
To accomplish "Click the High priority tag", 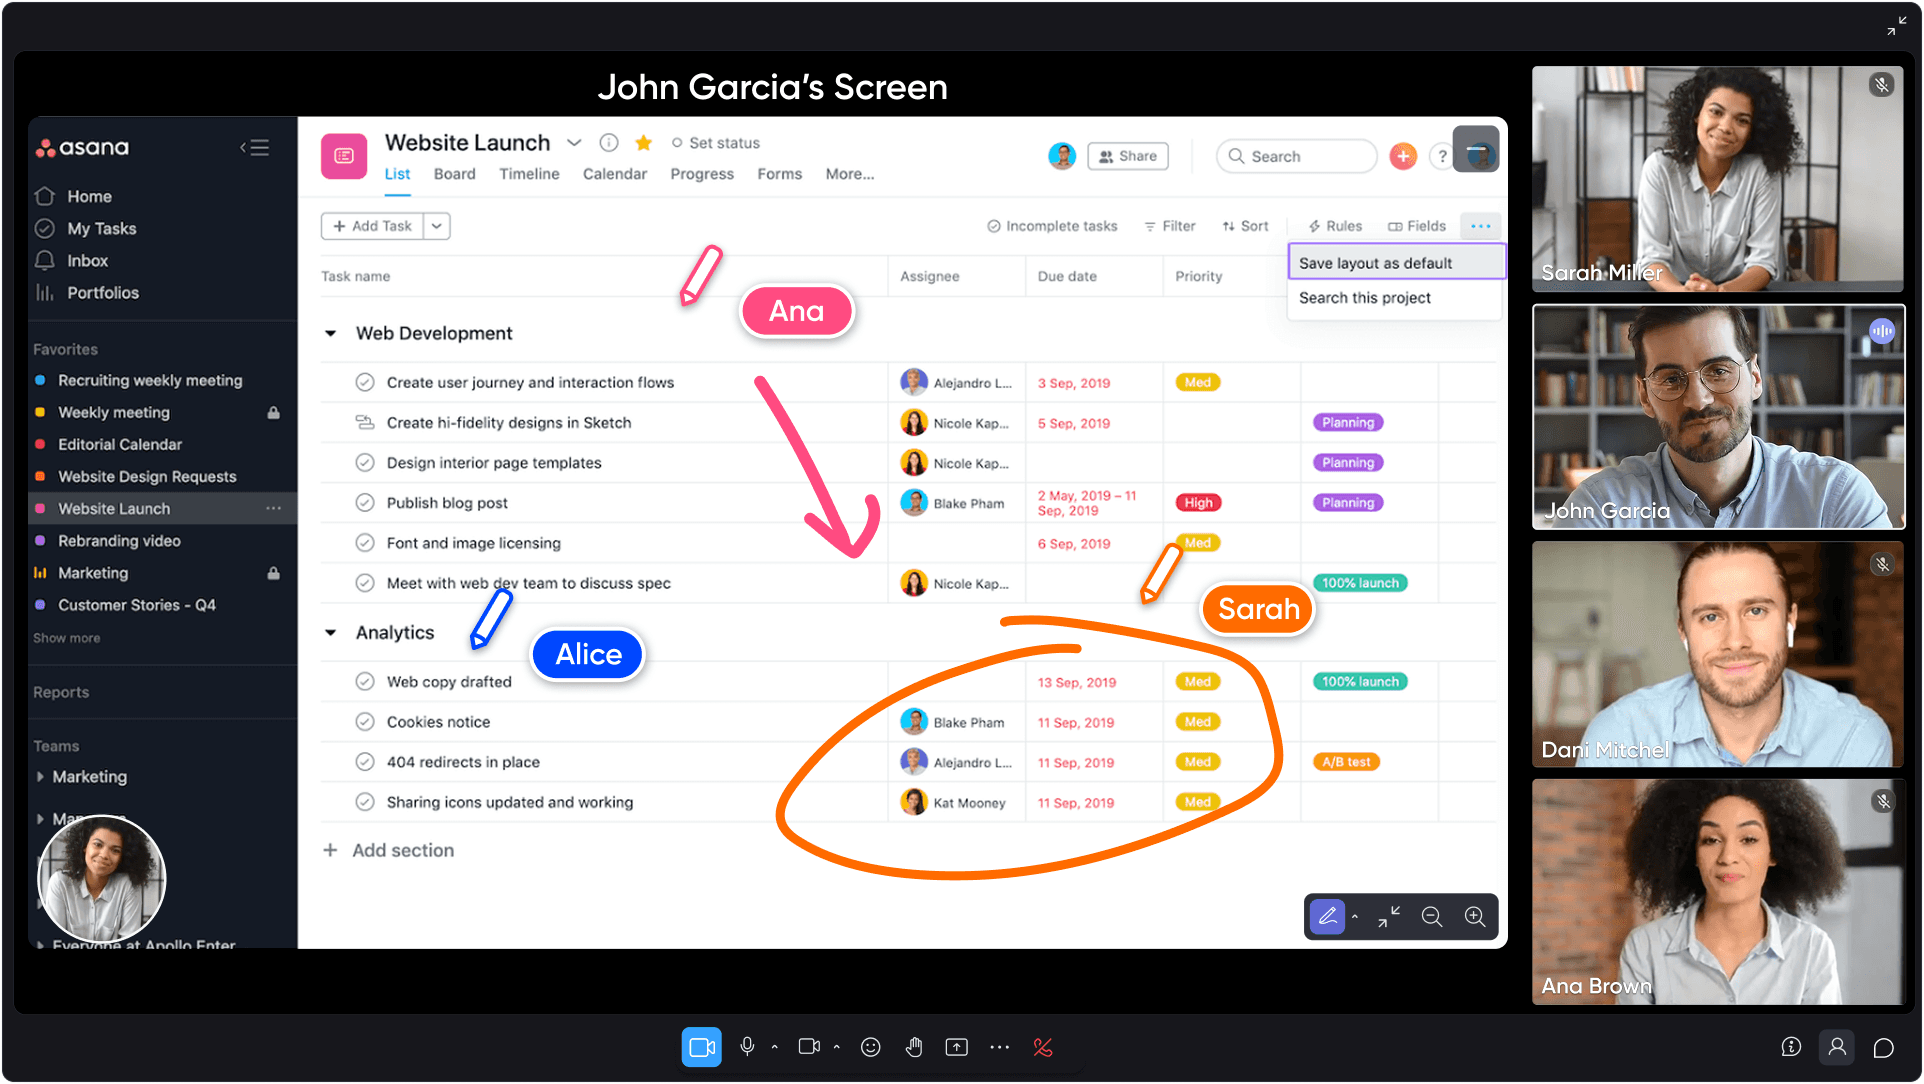I will coord(1198,503).
